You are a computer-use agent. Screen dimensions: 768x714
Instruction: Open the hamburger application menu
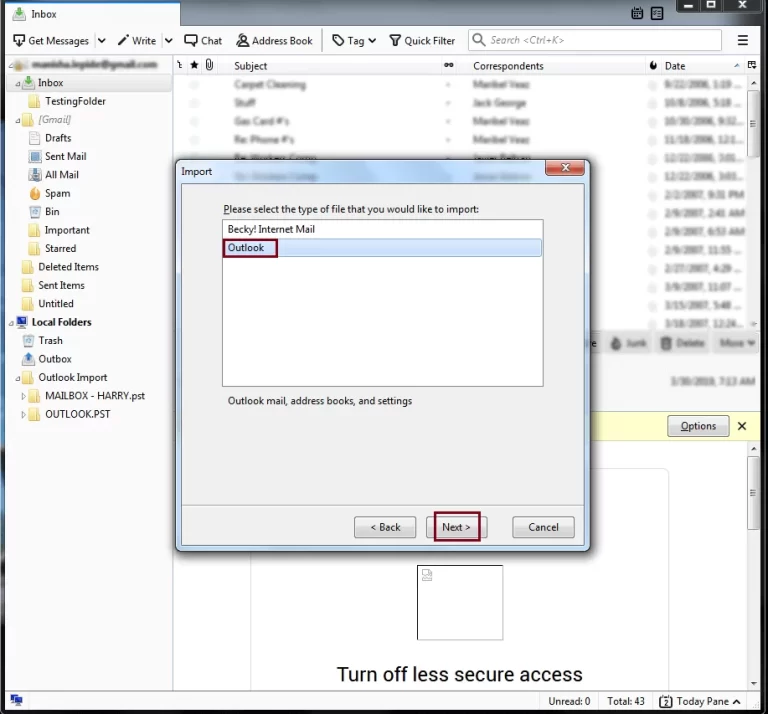click(x=743, y=40)
